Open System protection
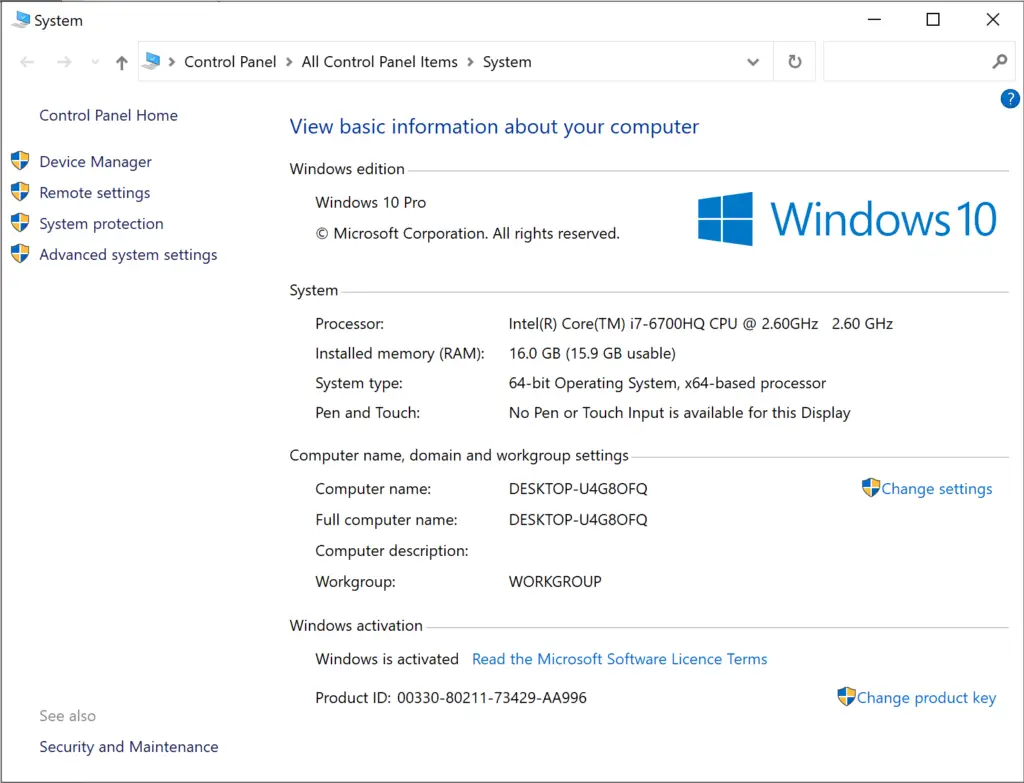 [101, 224]
